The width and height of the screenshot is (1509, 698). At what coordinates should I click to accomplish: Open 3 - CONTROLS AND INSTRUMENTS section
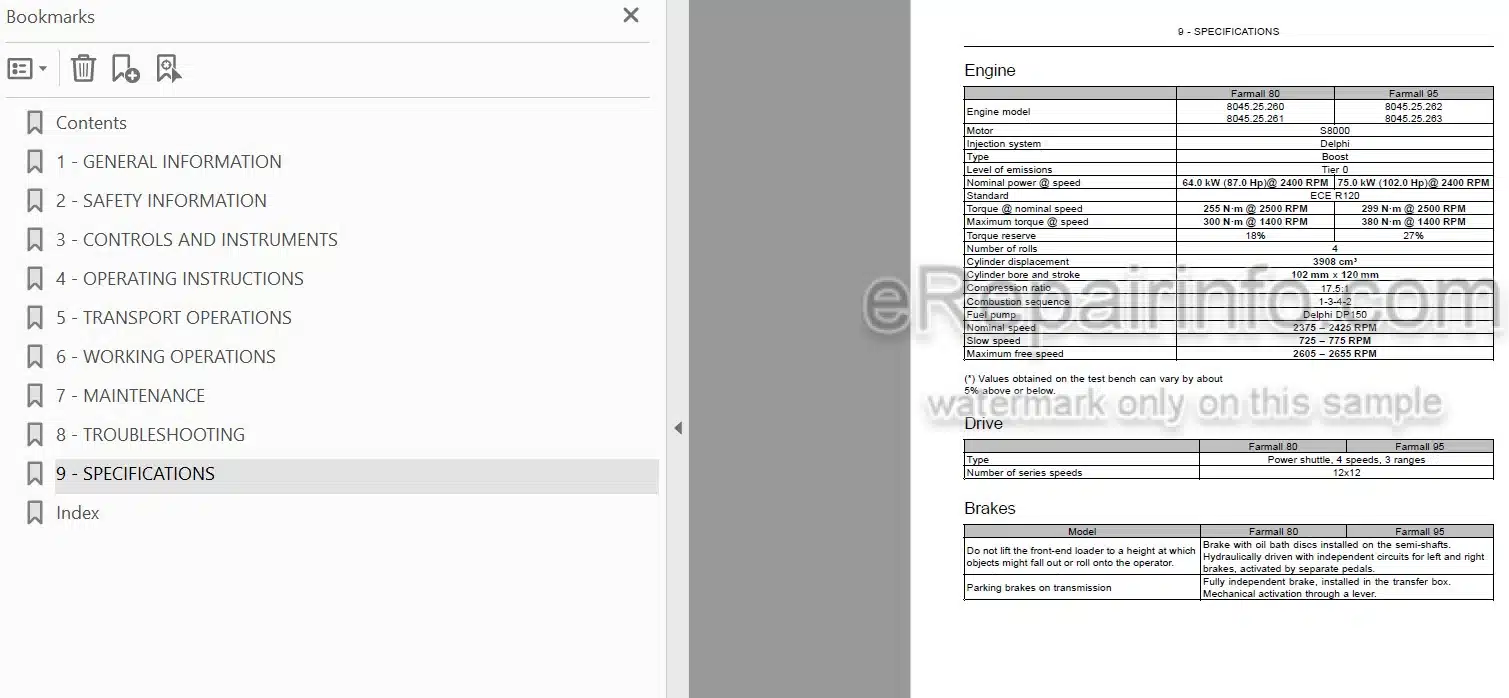pyautogui.click(x=197, y=240)
